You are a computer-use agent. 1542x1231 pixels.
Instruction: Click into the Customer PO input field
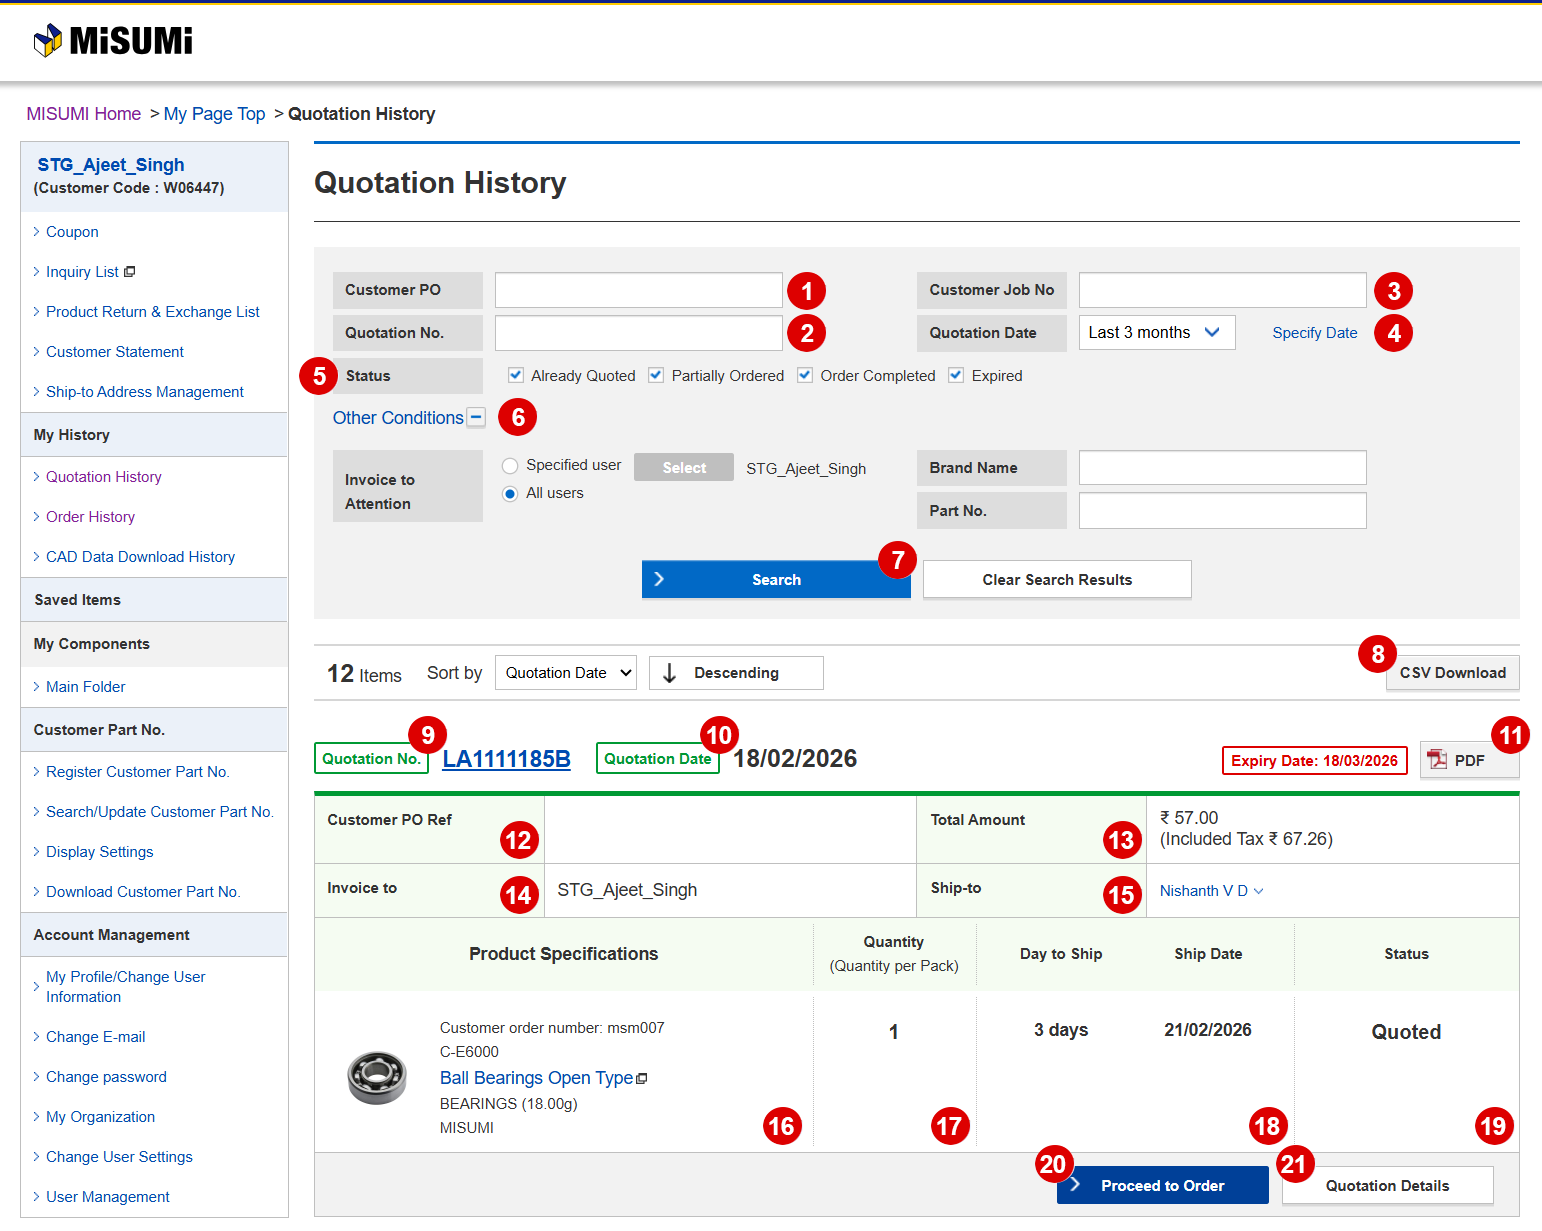(x=638, y=290)
